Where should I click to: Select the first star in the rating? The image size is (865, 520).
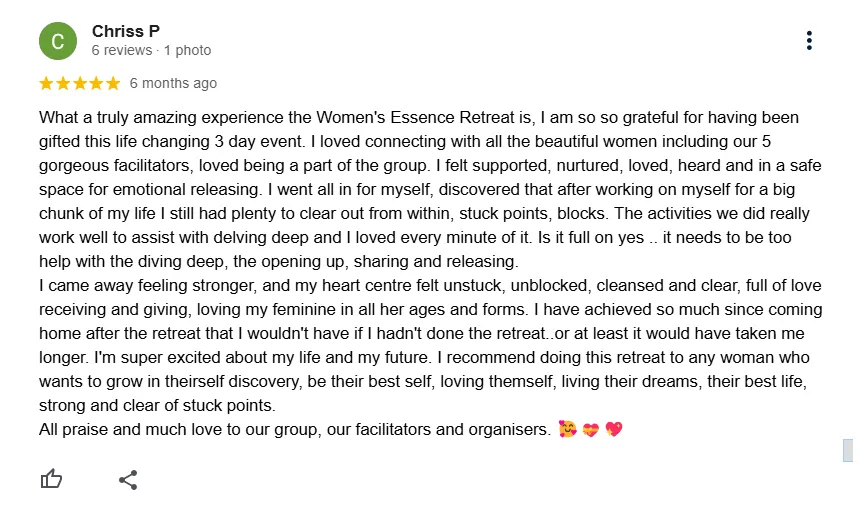46,83
